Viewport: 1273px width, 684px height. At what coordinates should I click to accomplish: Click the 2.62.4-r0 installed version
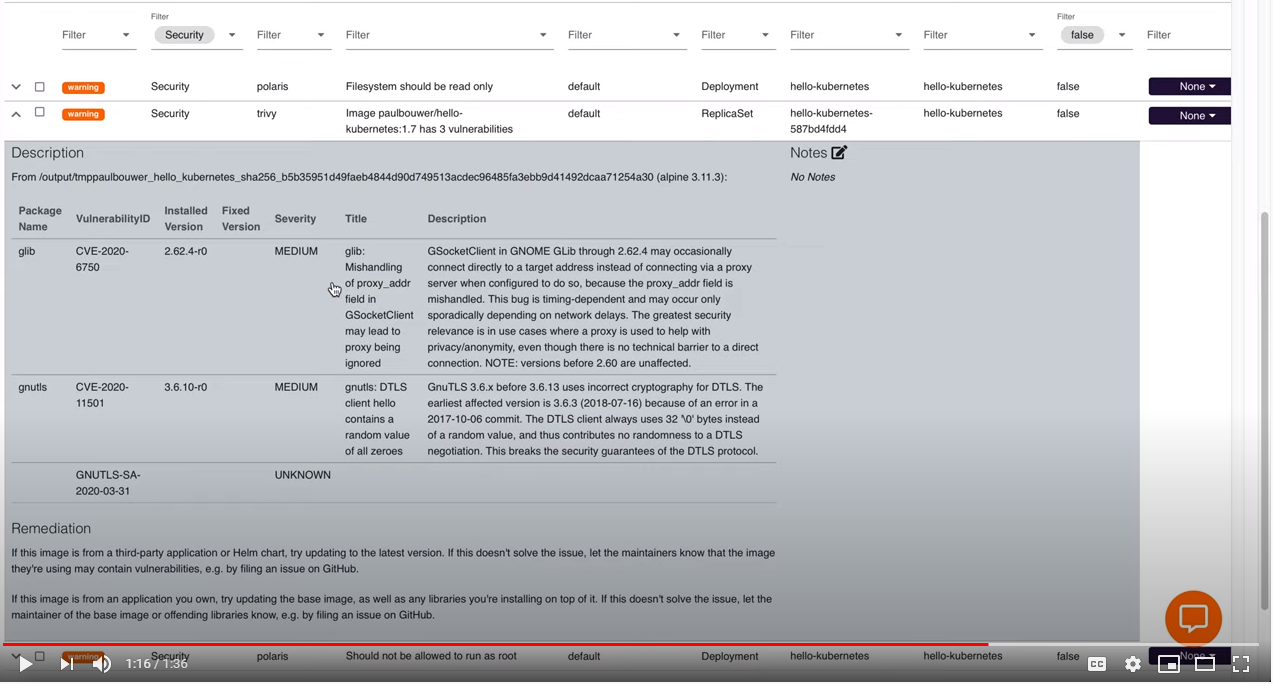[x=186, y=251]
